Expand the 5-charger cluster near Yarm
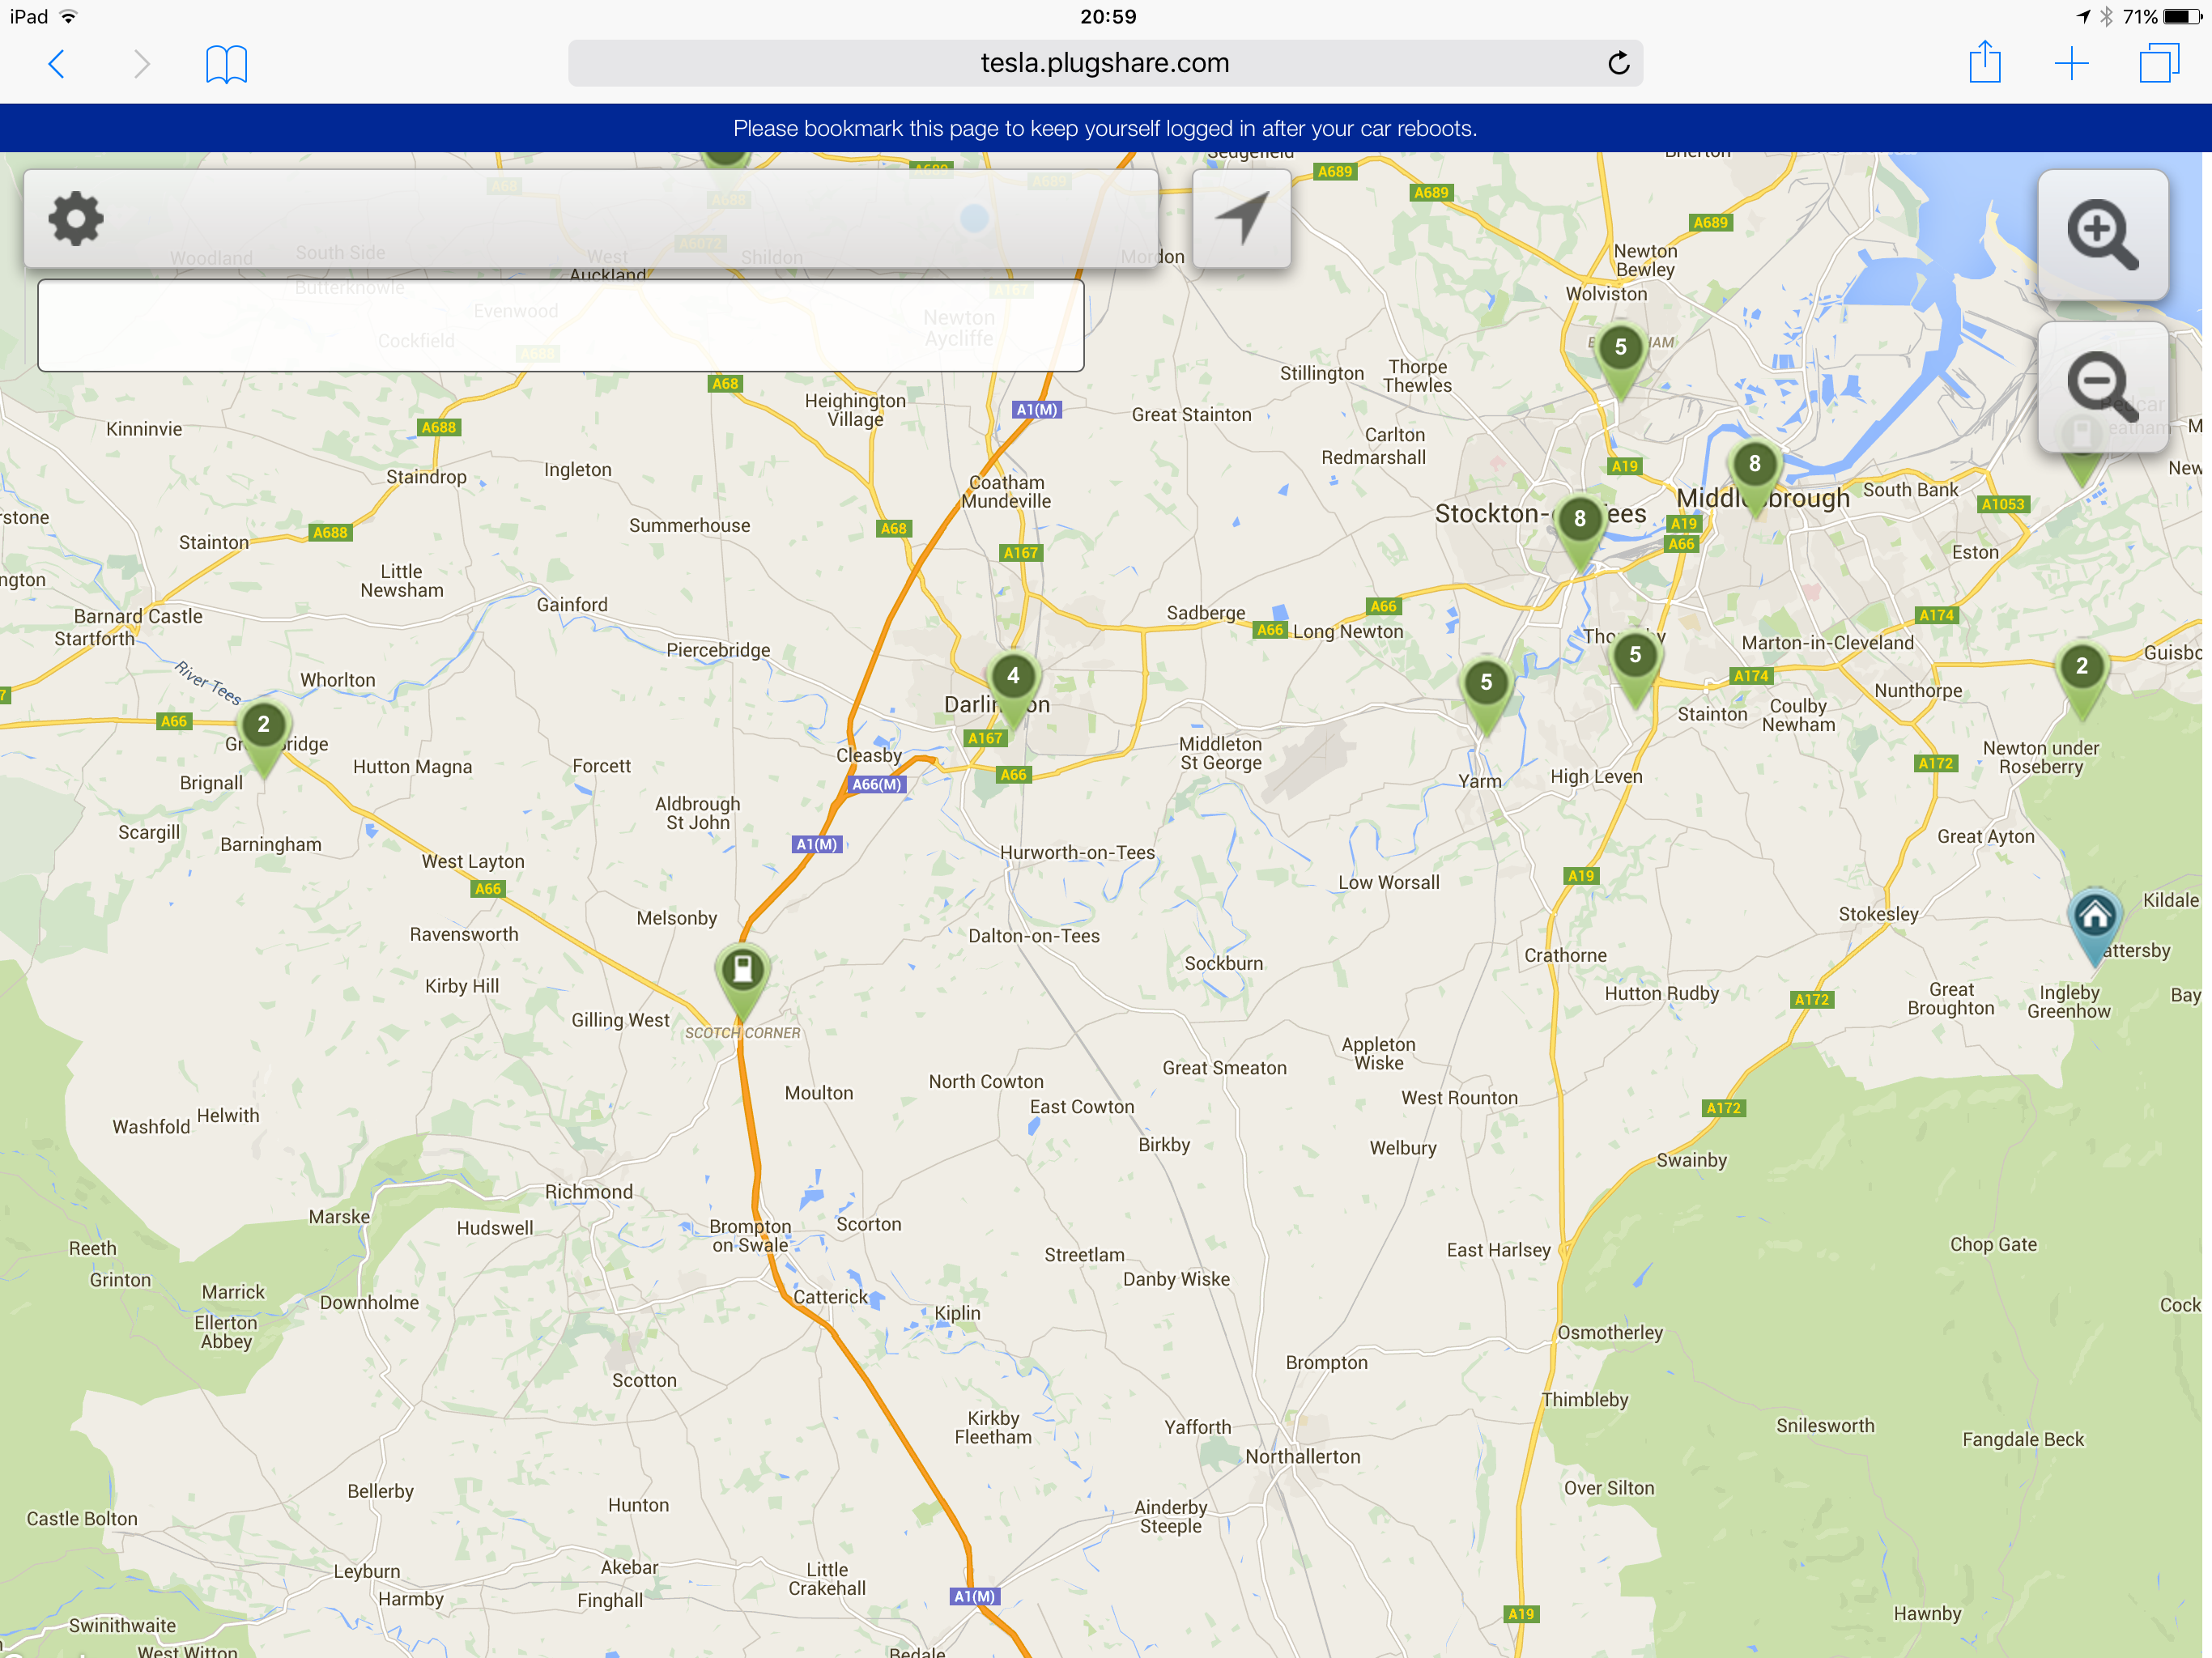 tap(1486, 685)
